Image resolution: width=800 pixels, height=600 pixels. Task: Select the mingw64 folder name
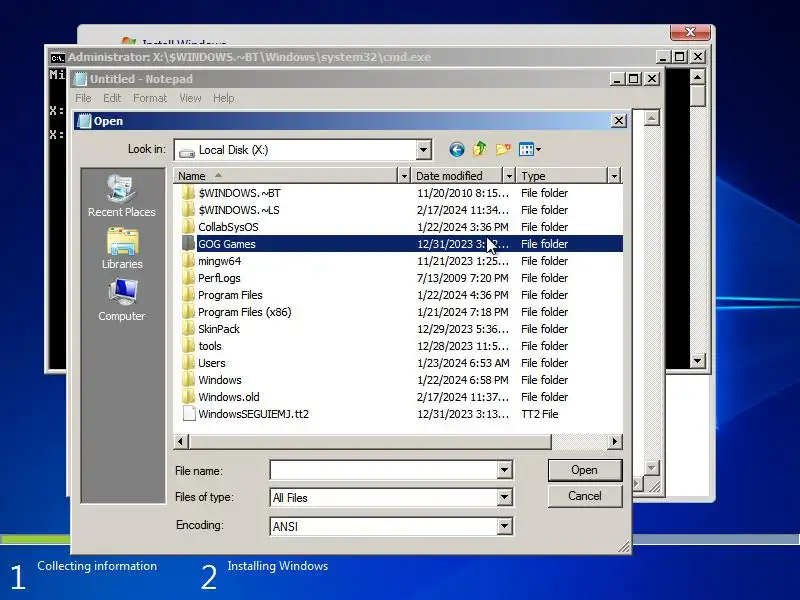(219, 261)
